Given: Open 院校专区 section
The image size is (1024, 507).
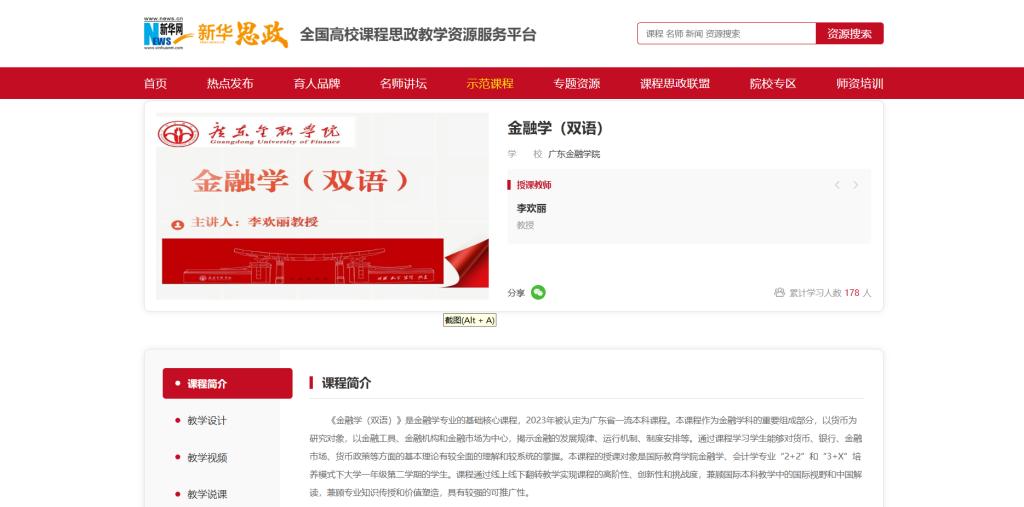Looking at the screenshot, I should pyautogui.click(x=773, y=84).
